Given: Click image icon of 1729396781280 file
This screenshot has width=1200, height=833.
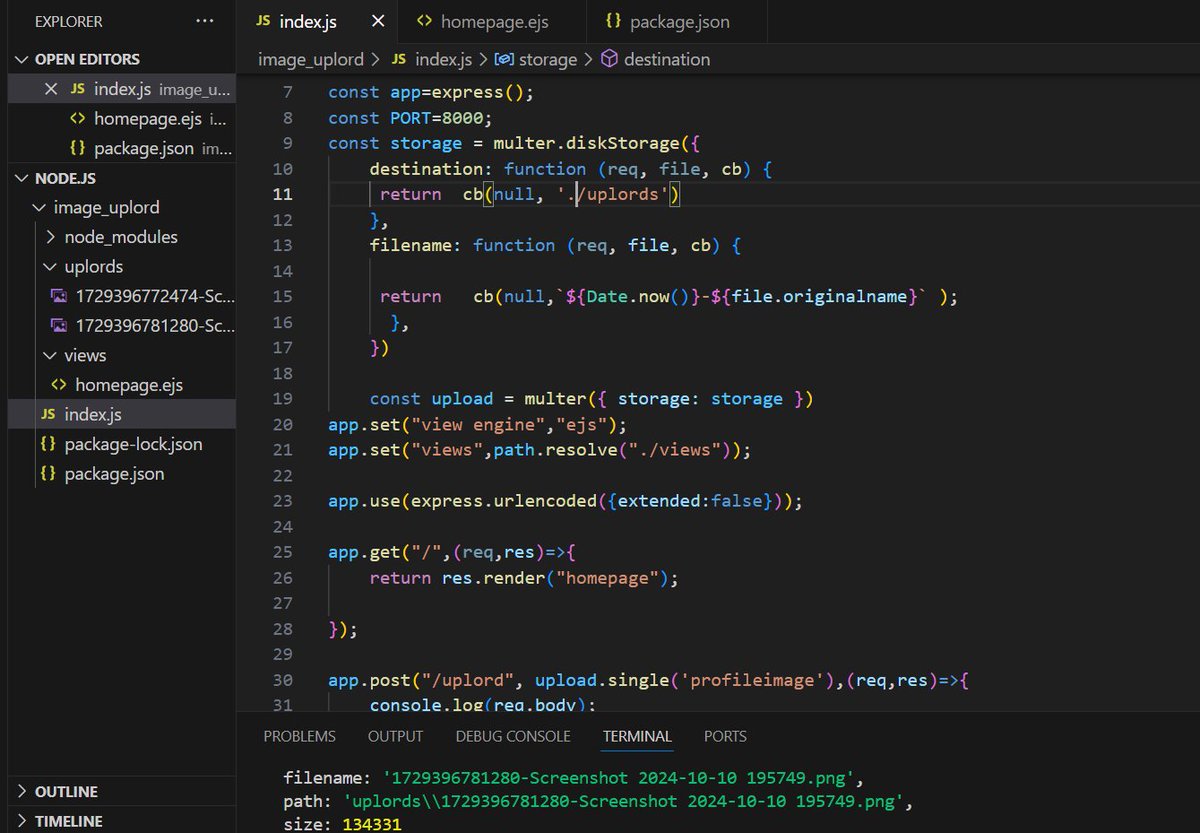Looking at the screenshot, I should pyautogui.click(x=59, y=326).
